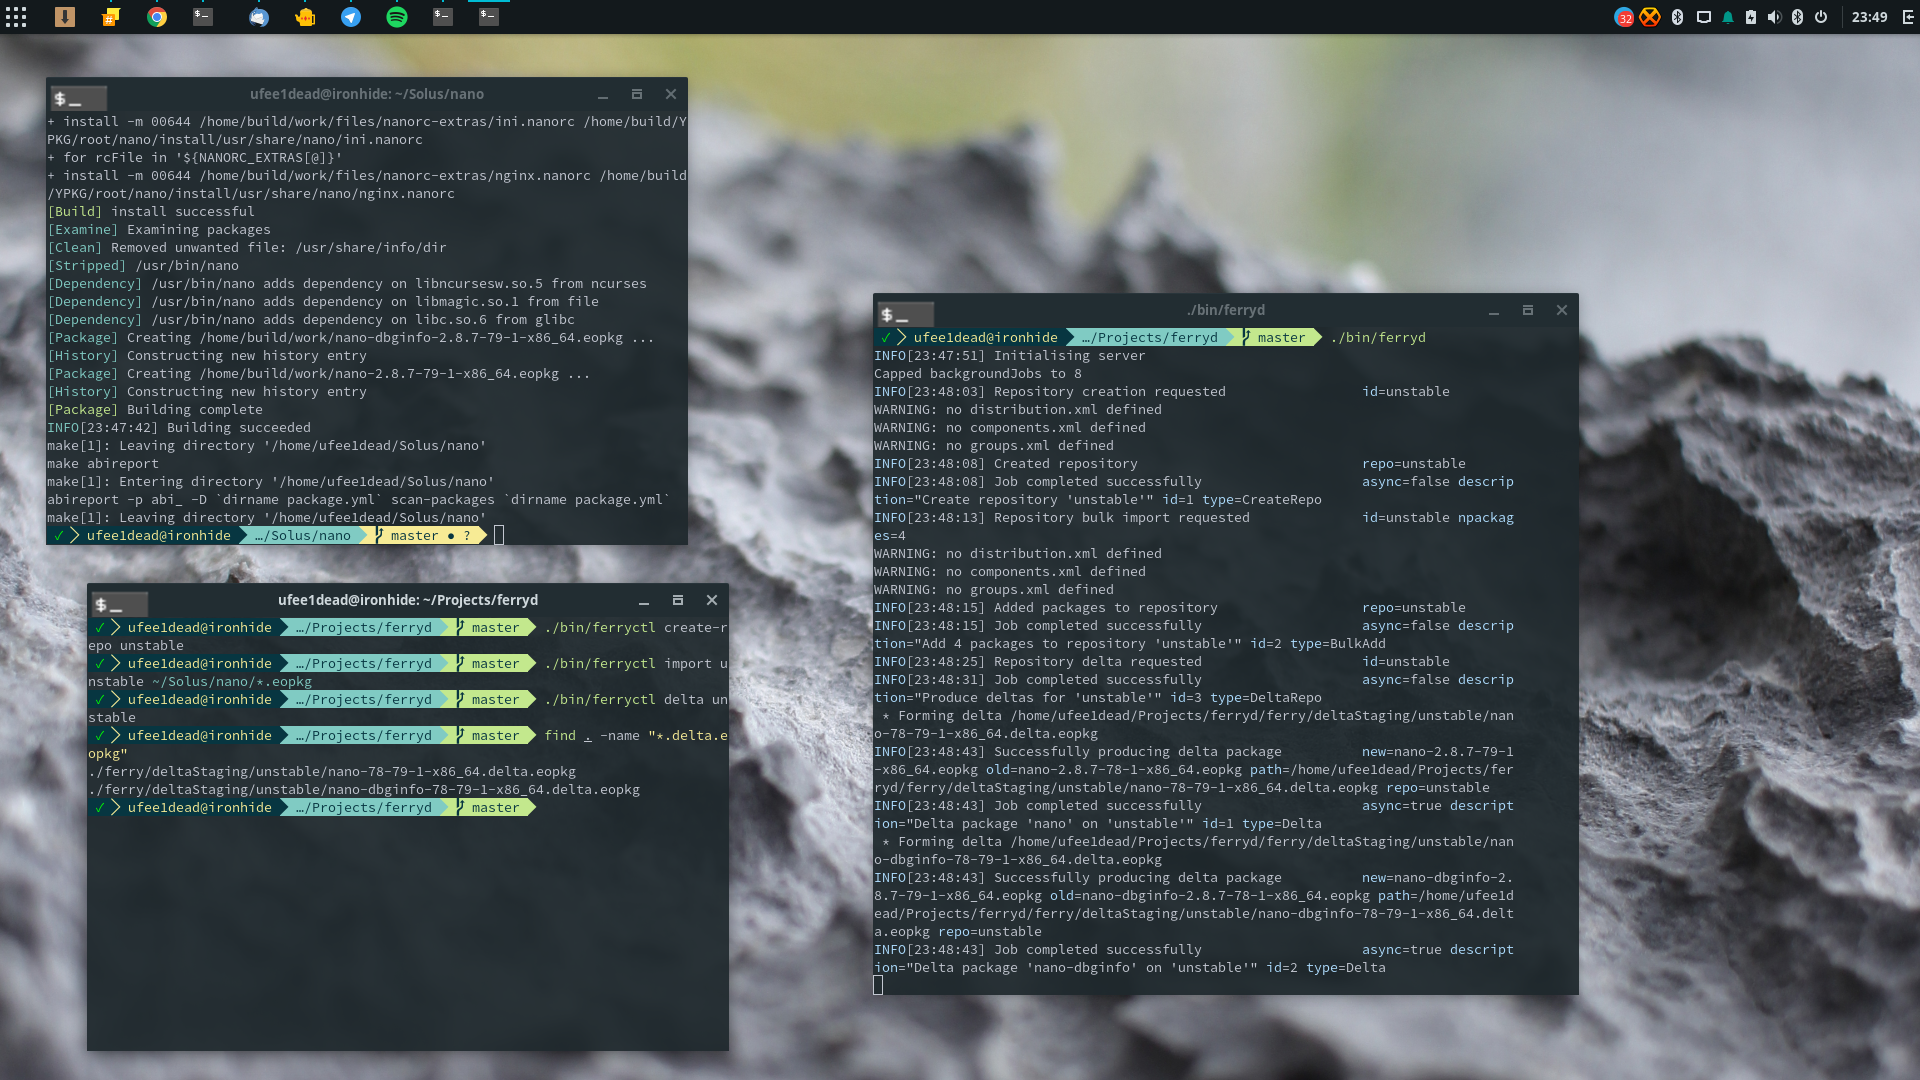1920x1080 pixels.
Task: Click the ~/Projects/ferryd terminal title bar
Action: pyautogui.click(x=408, y=600)
